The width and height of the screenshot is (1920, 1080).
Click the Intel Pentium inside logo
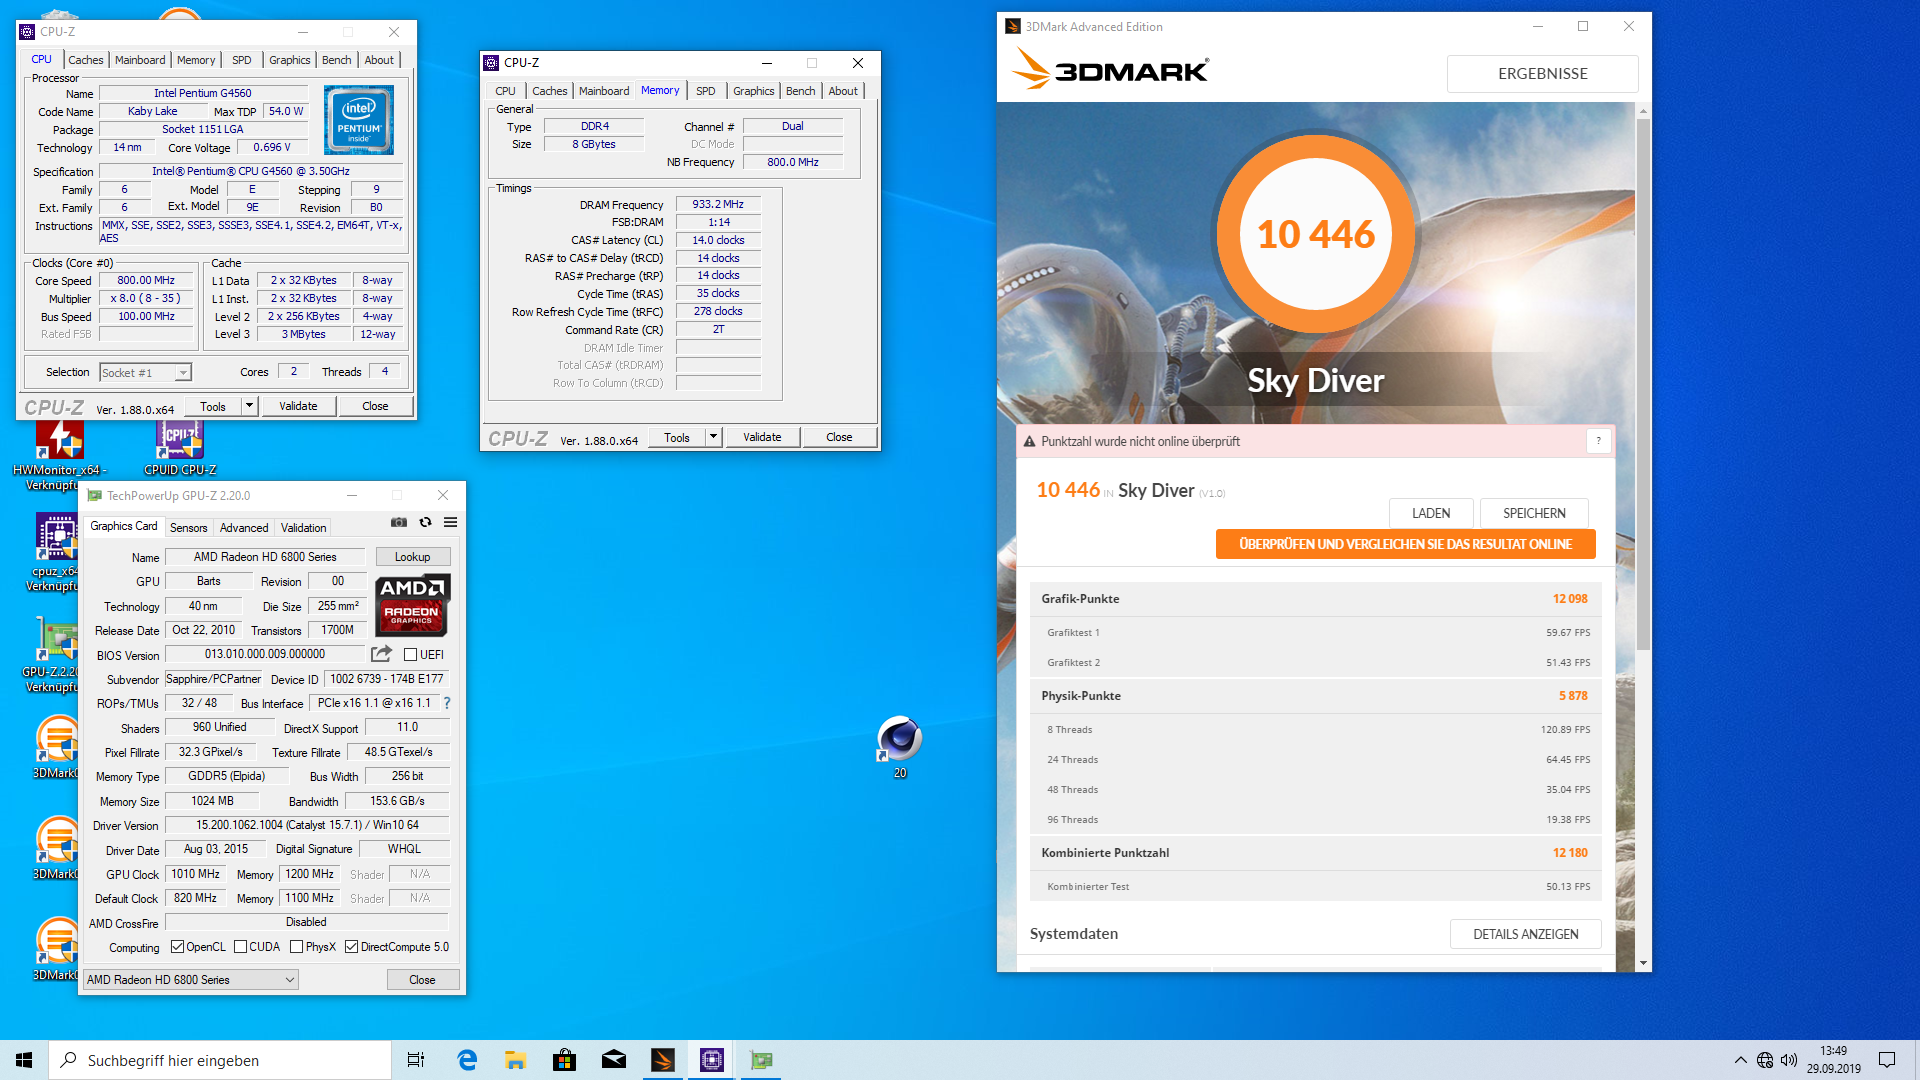coord(359,119)
